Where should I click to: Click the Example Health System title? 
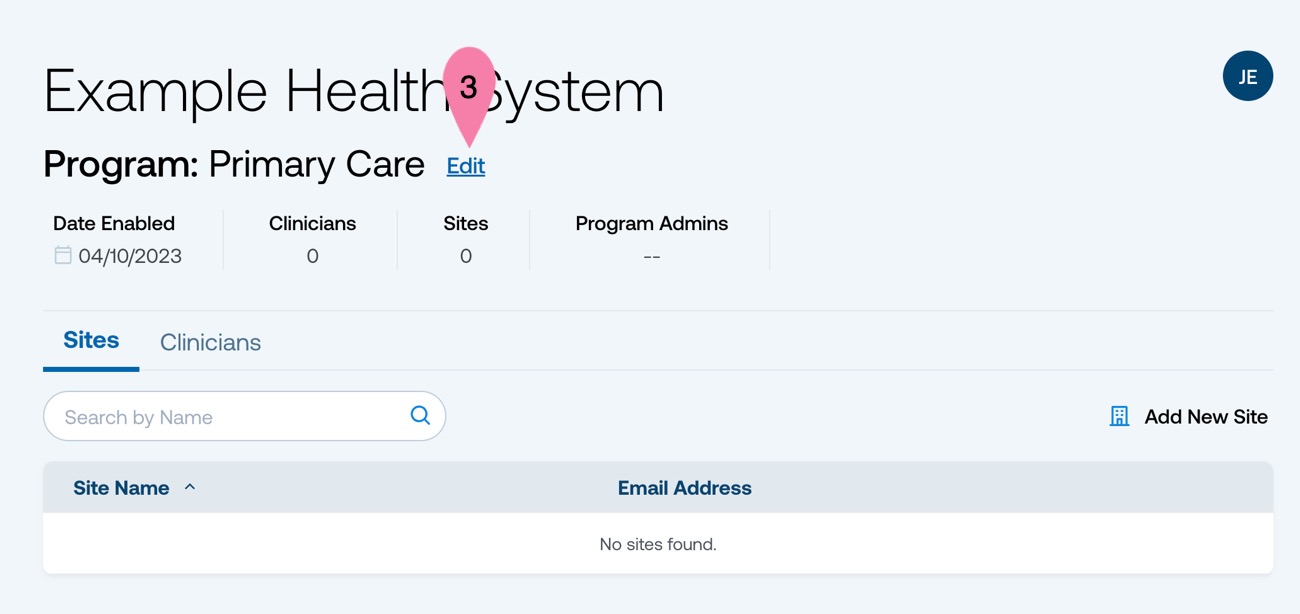tap(354, 91)
